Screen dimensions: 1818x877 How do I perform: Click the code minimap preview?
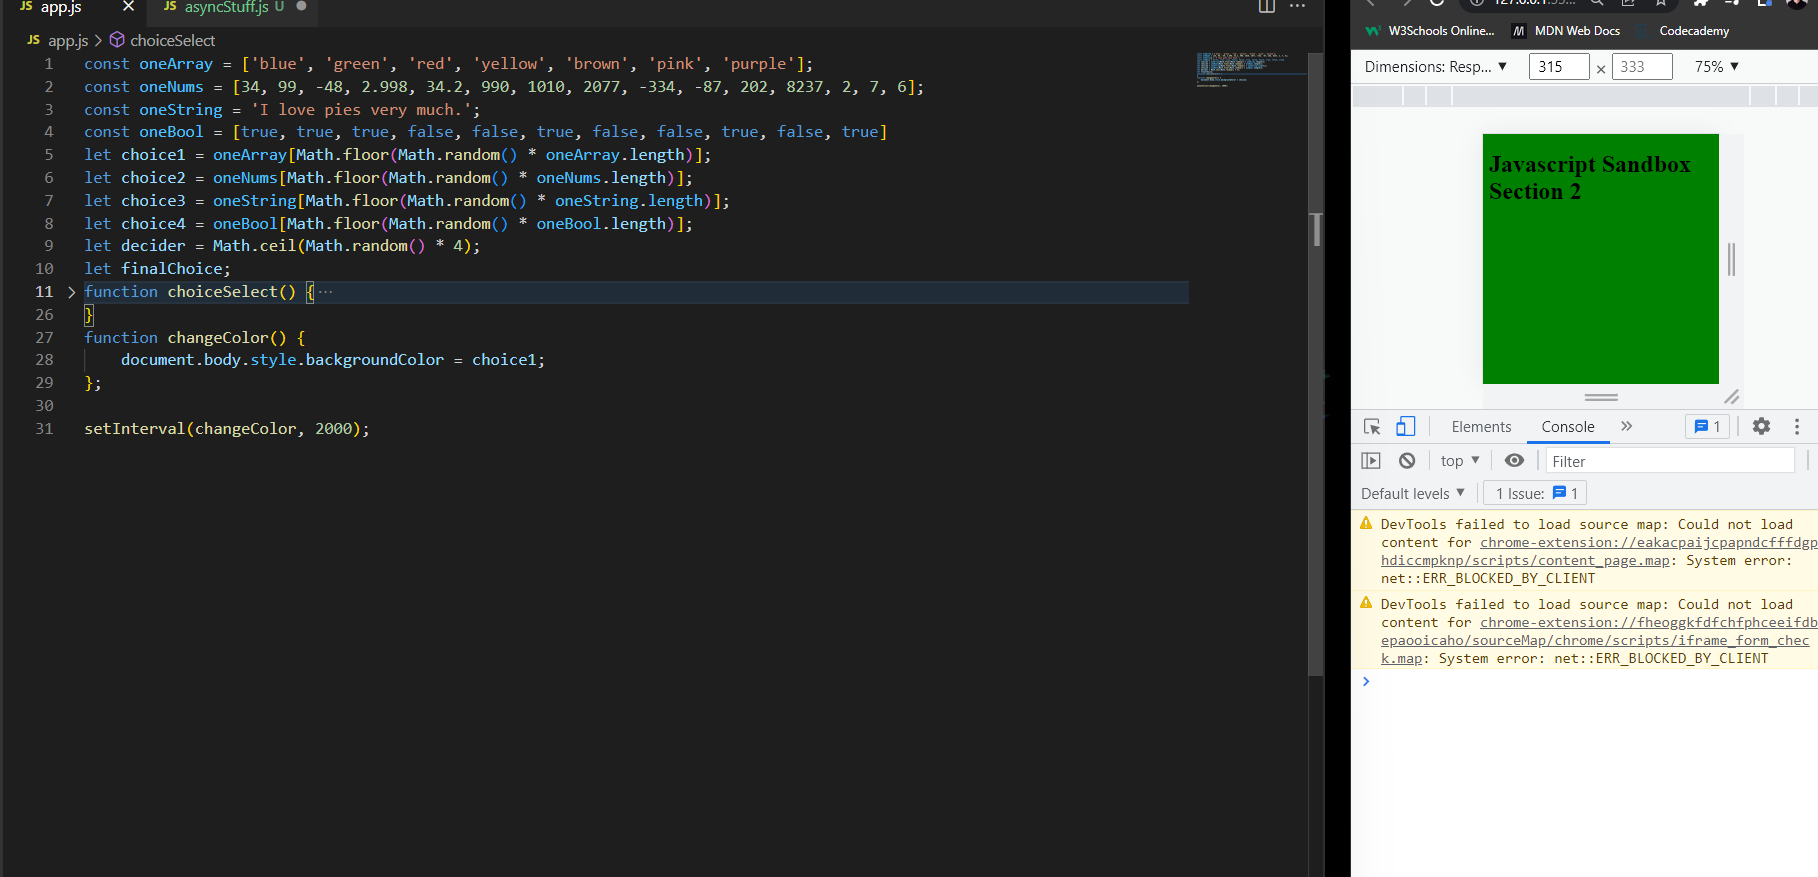tap(1251, 69)
